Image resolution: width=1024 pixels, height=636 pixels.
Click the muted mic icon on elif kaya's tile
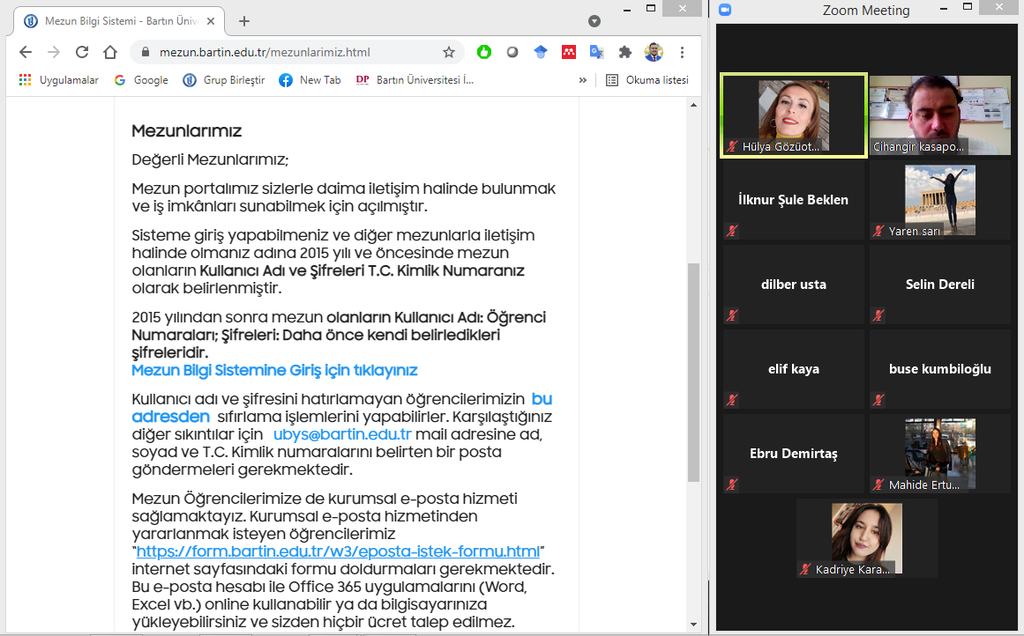733,399
